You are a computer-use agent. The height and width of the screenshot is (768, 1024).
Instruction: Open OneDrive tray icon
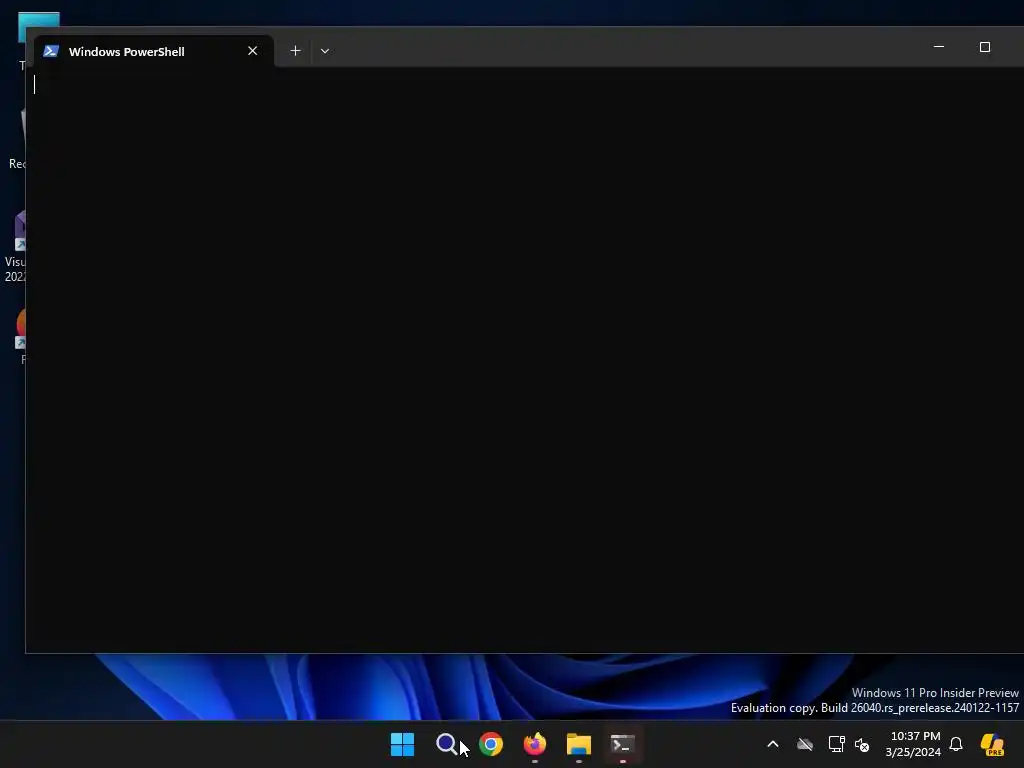click(805, 744)
